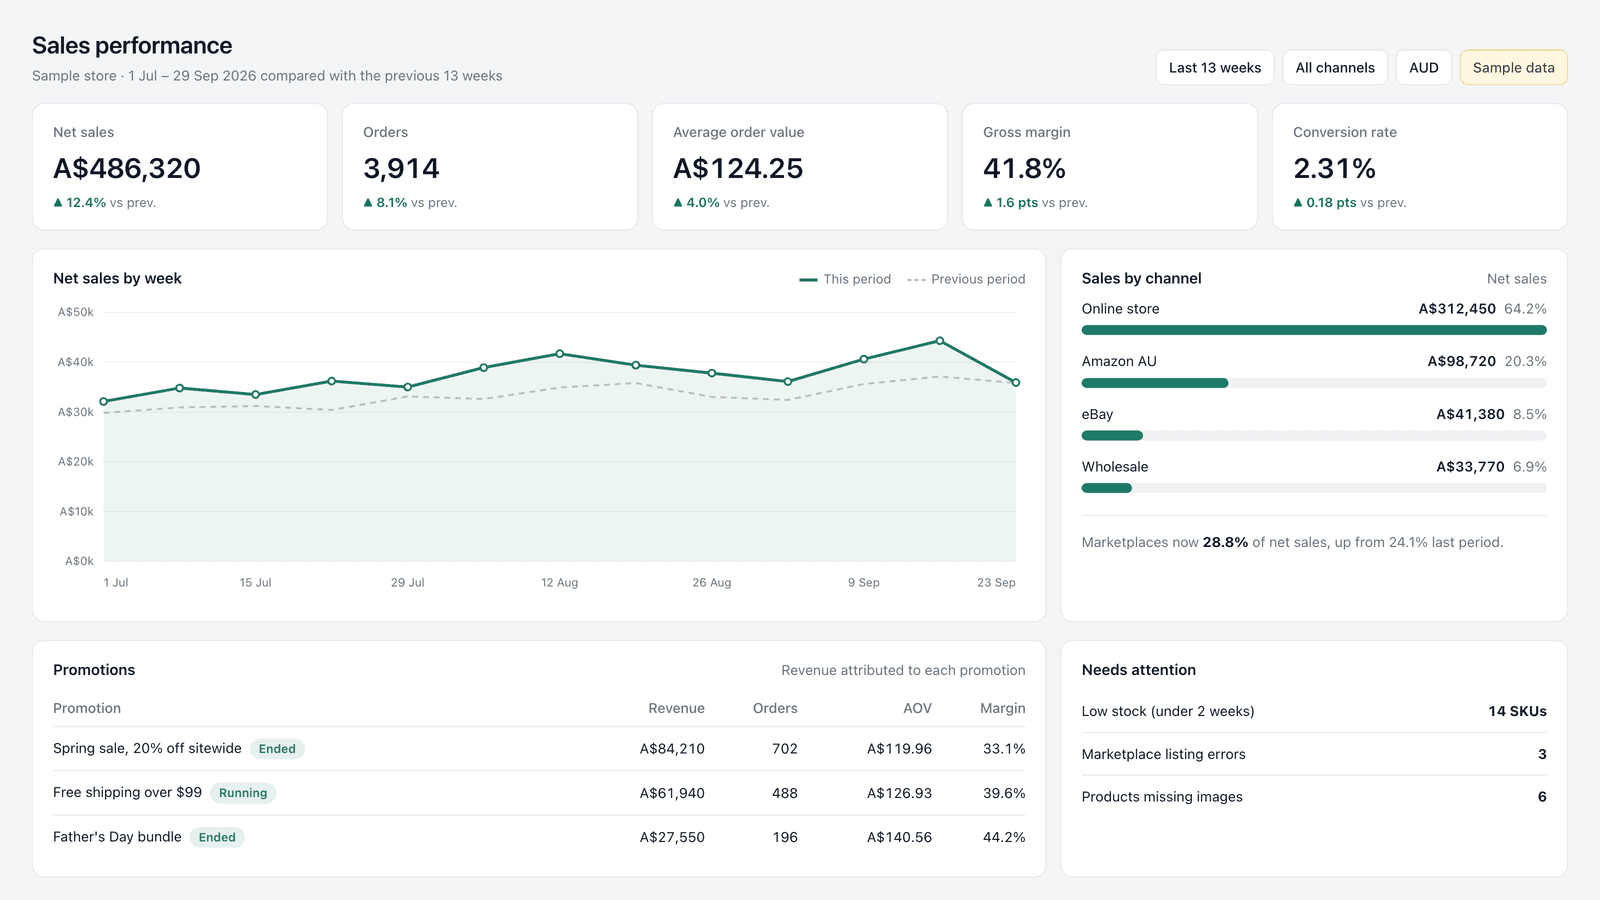Toggle the Previous period legend item
Screen dimensions: 1600x900
click(x=966, y=279)
